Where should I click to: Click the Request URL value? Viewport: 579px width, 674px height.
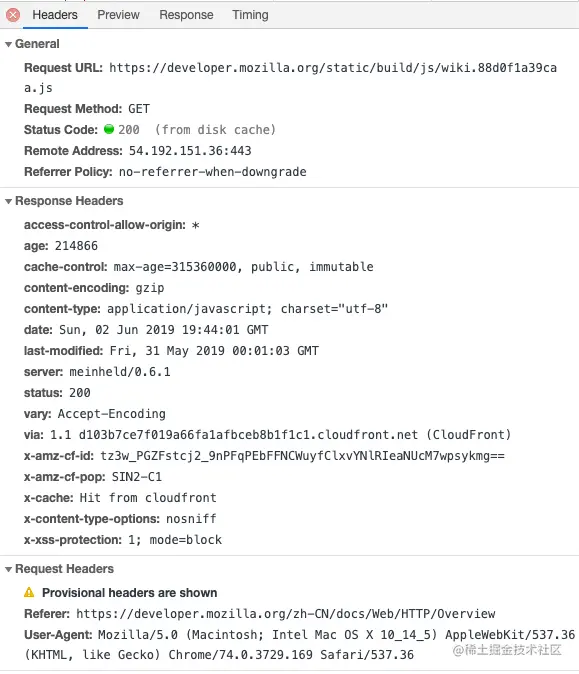[290, 78]
